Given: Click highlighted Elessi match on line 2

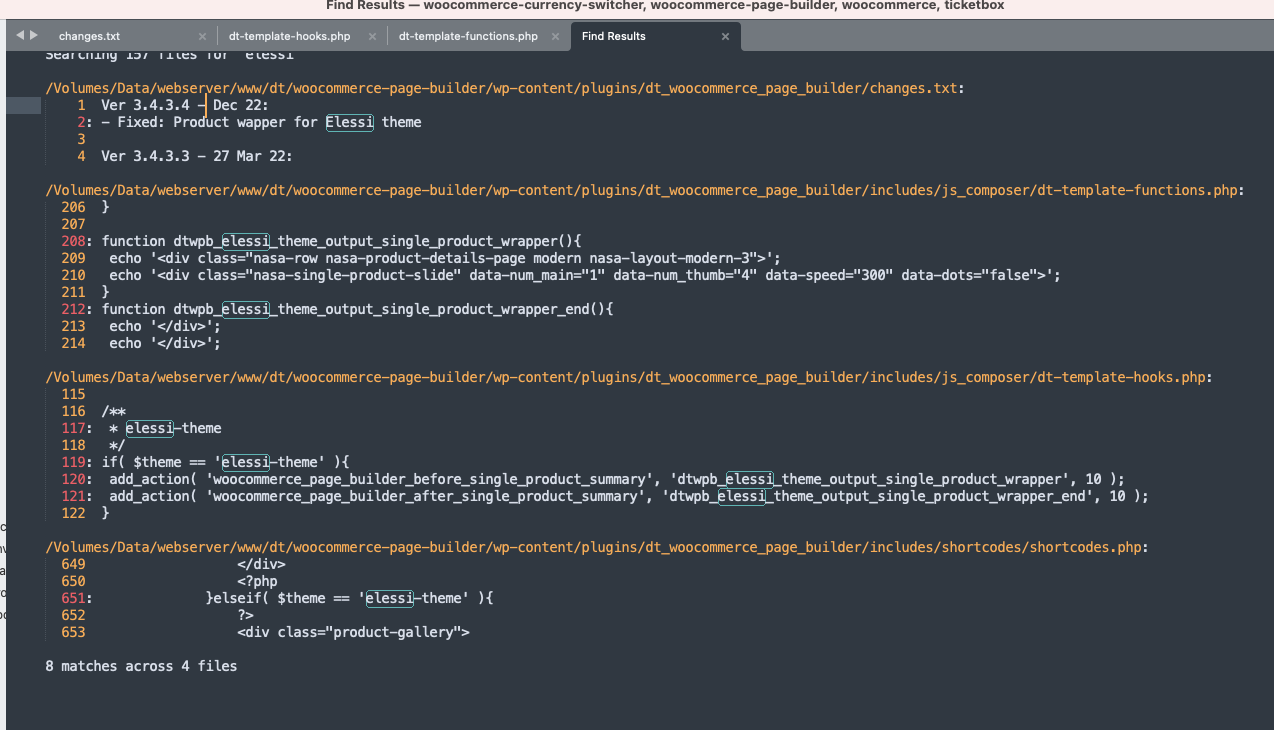Looking at the screenshot, I should click(x=349, y=122).
